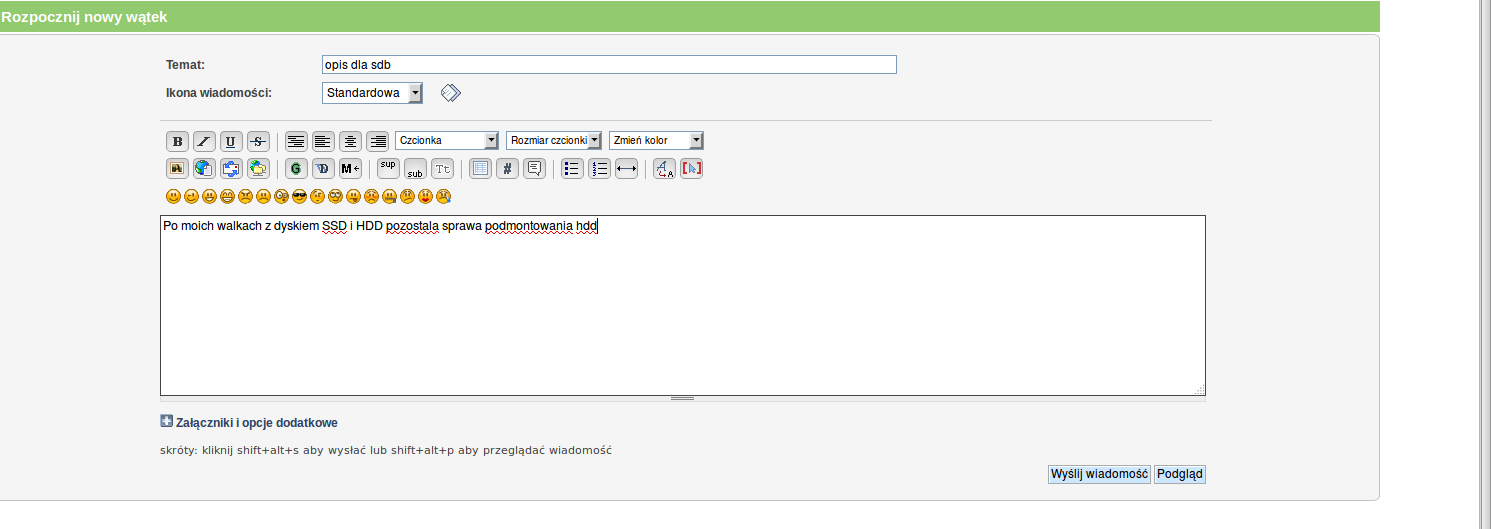The height and width of the screenshot is (529, 1491).
Task: Insert a bulleted list
Action: (572, 169)
